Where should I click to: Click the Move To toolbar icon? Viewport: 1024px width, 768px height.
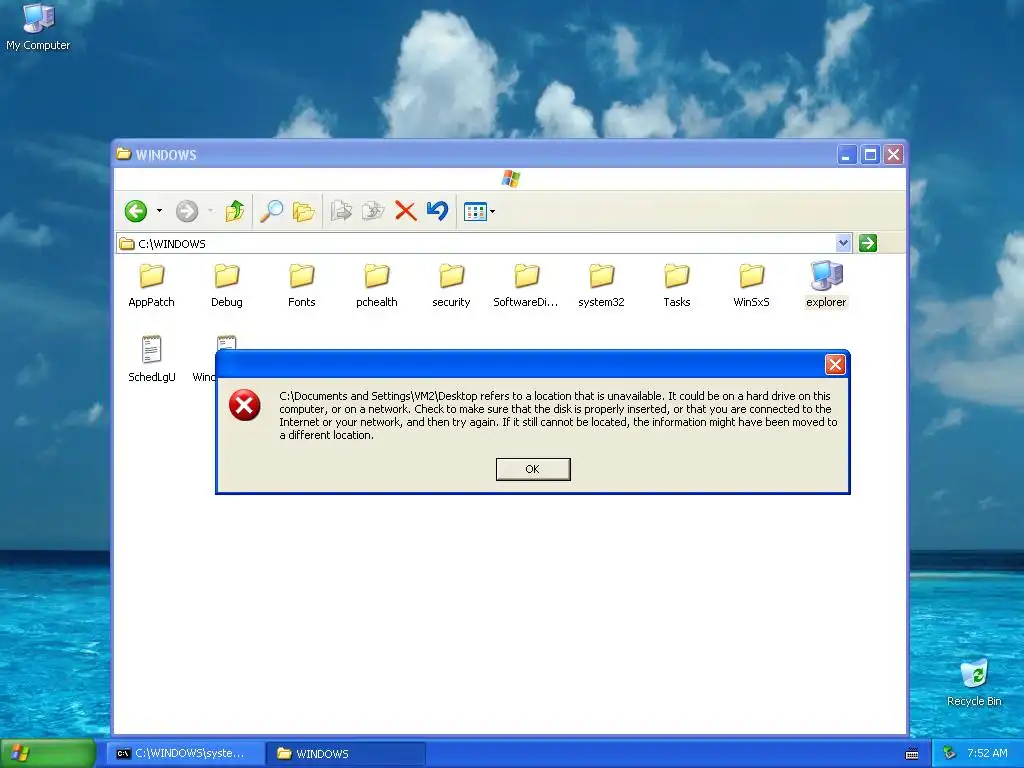point(341,211)
